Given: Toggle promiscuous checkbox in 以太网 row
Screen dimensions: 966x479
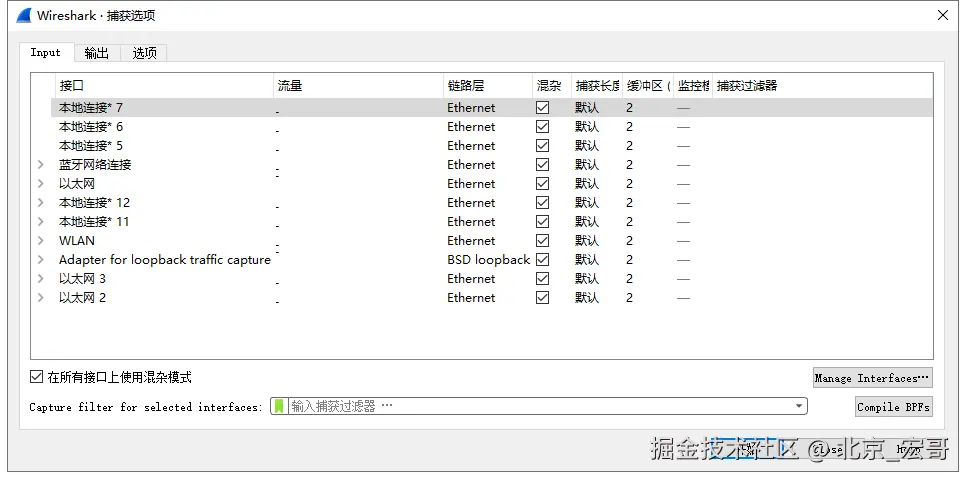Looking at the screenshot, I should pos(542,184).
